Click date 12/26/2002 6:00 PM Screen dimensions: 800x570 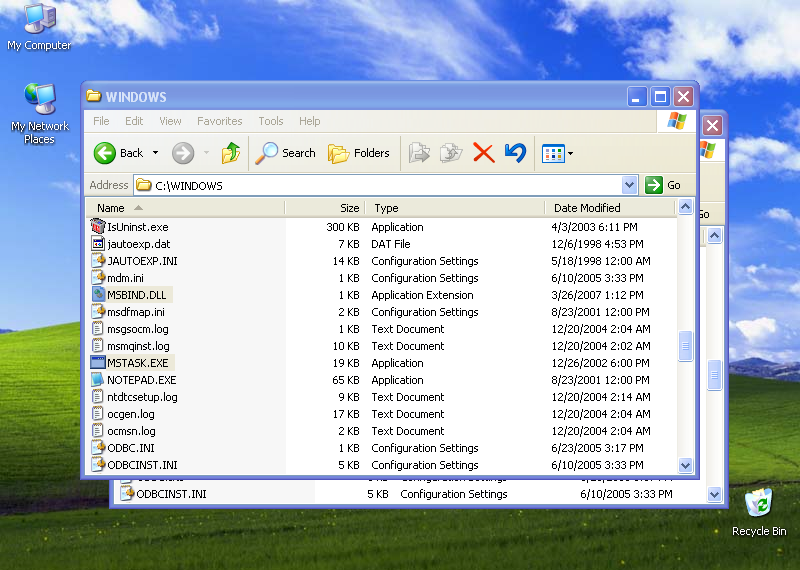[x=600, y=363]
